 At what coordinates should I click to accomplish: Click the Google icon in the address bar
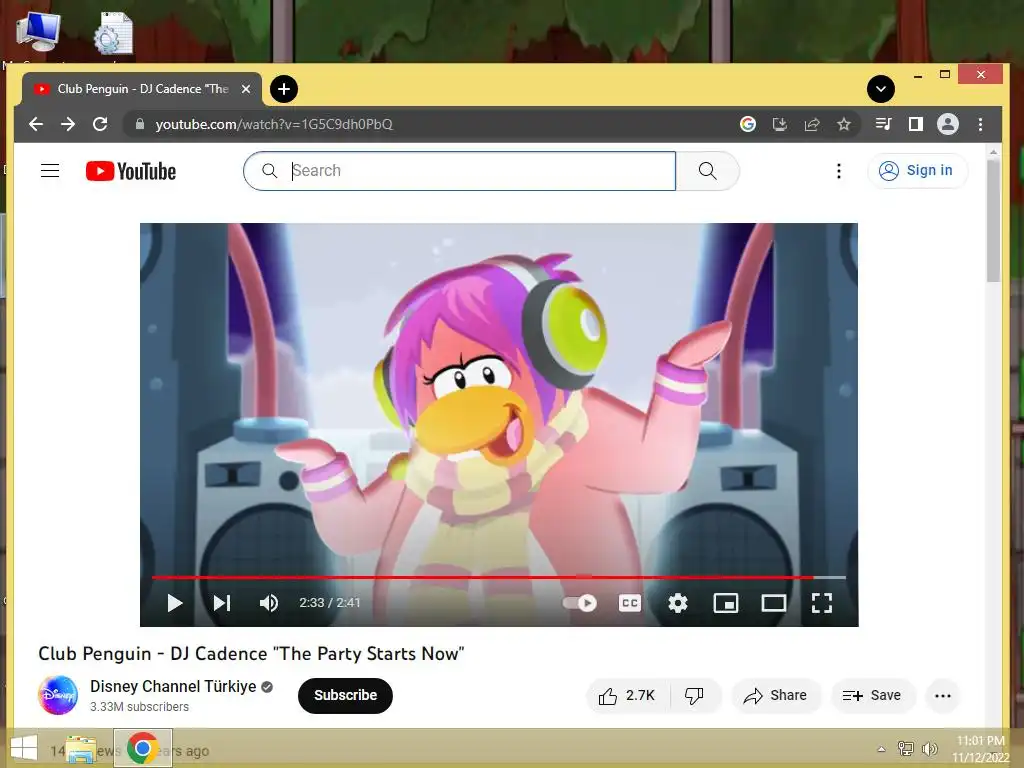tap(748, 124)
